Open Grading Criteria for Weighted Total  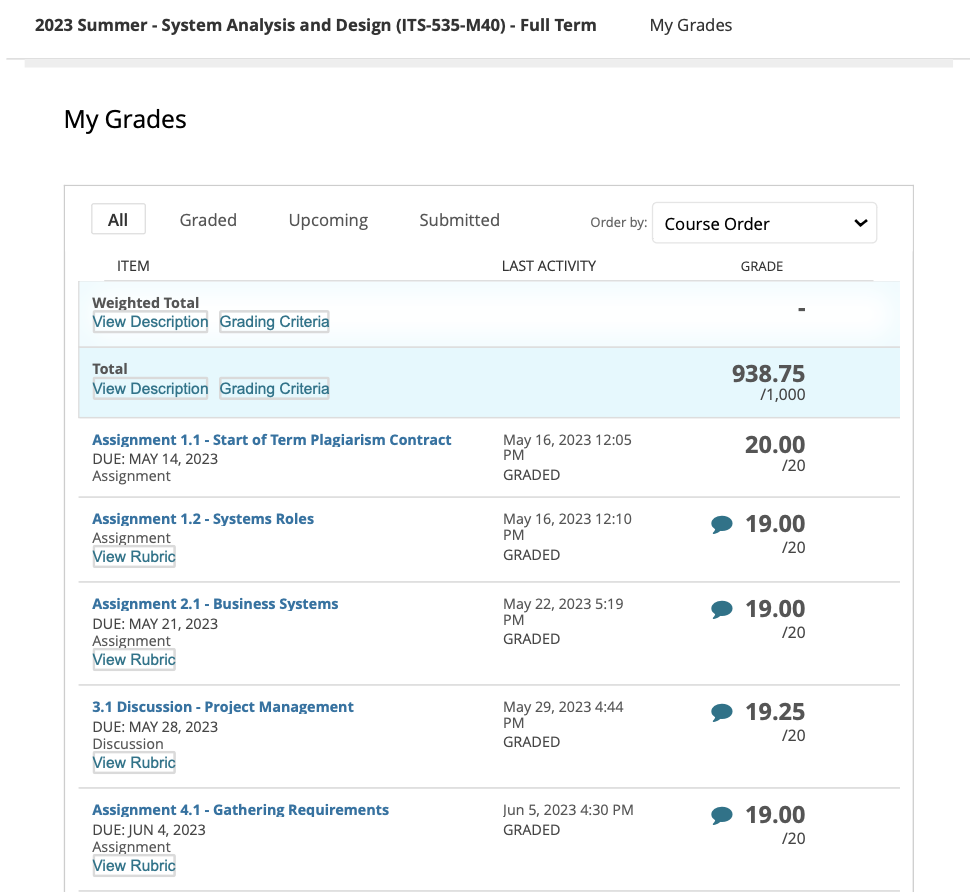tap(274, 322)
